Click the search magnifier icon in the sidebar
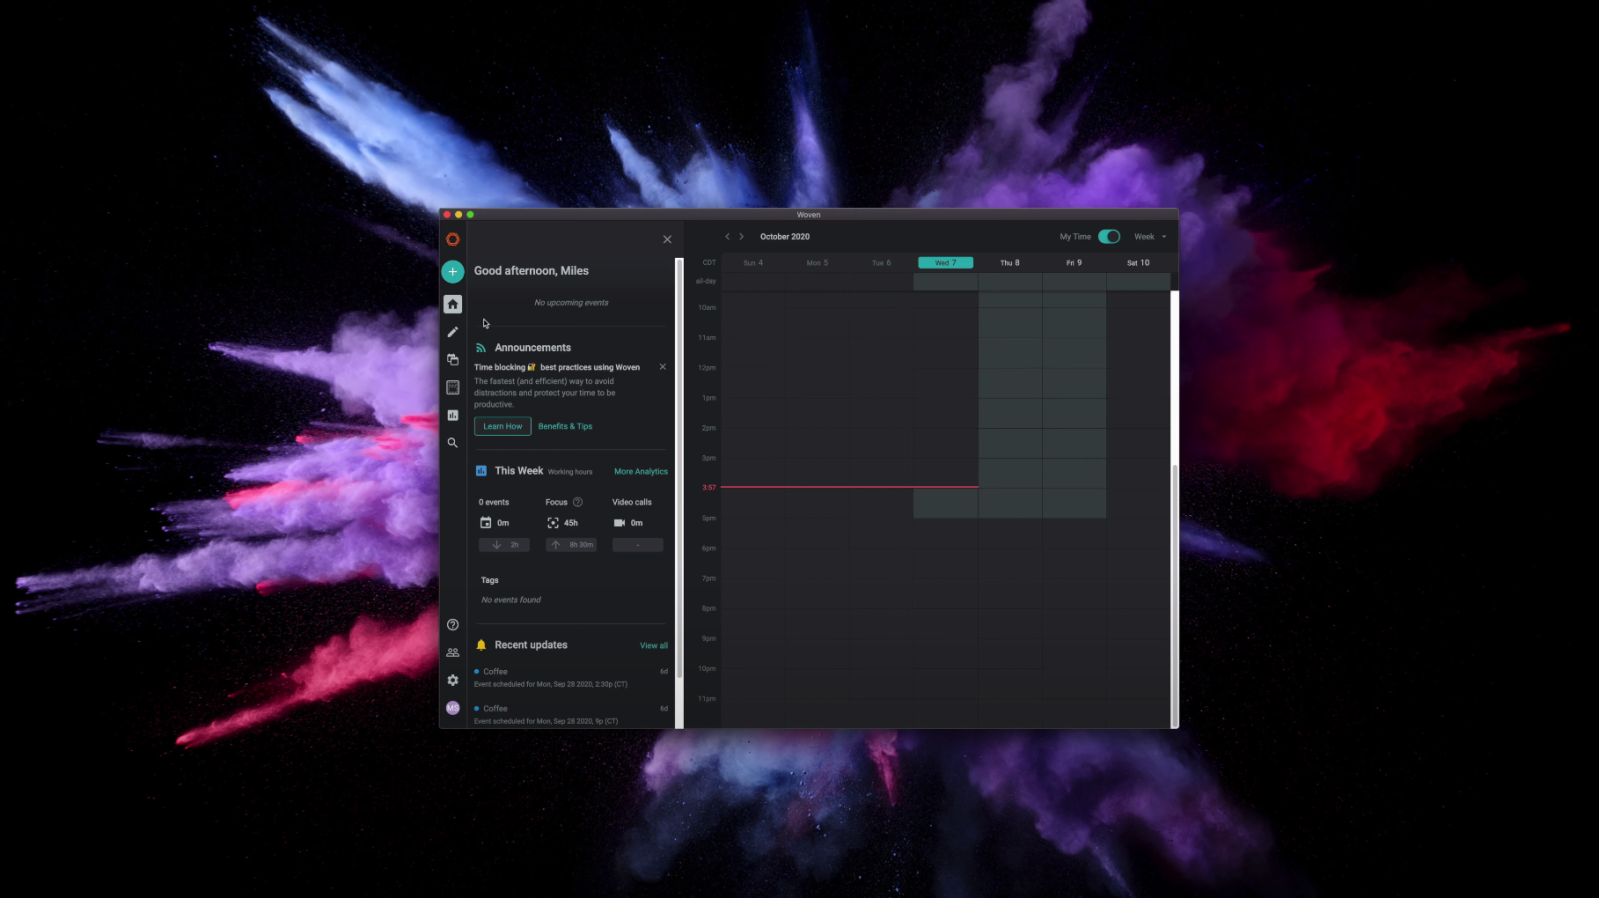 [x=452, y=443]
